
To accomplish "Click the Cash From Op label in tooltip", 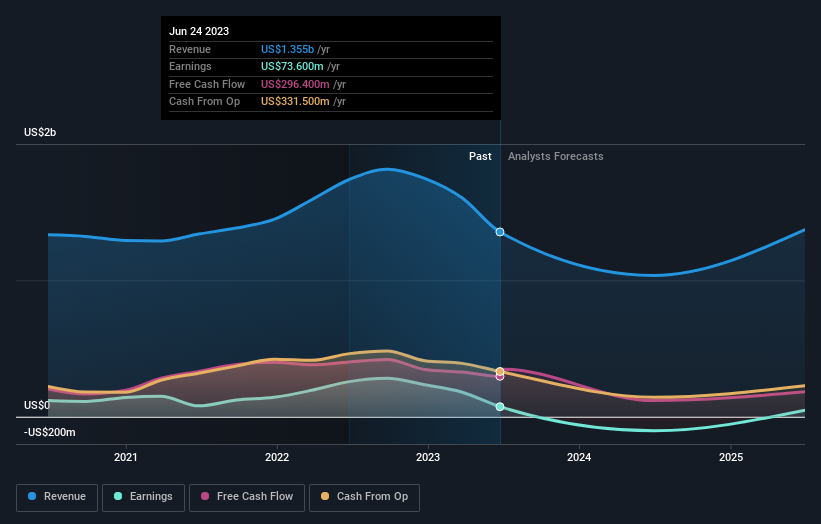I will tap(204, 102).
